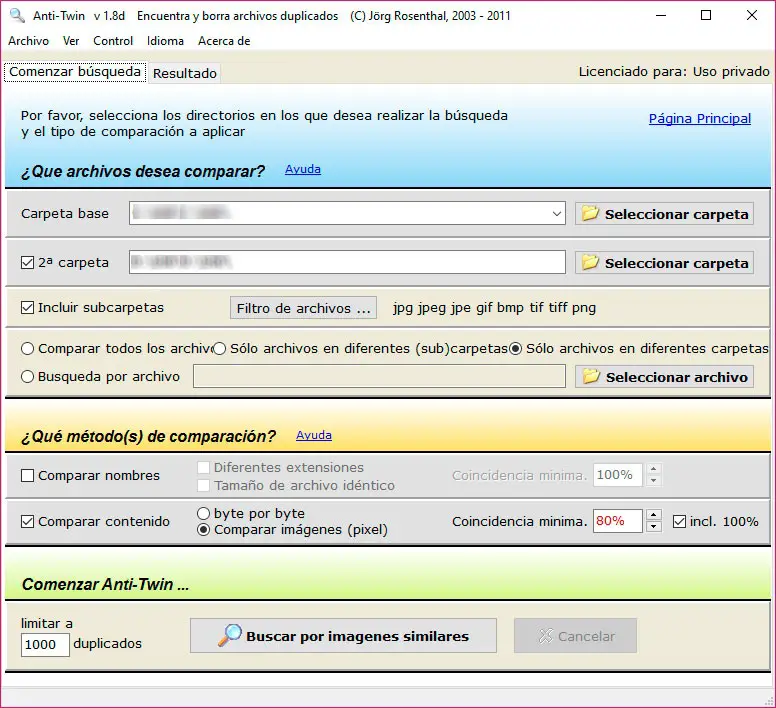This screenshot has width=776, height=708.
Task: Increase 80% Coincidencia minima with up arrow
Action: (654, 515)
